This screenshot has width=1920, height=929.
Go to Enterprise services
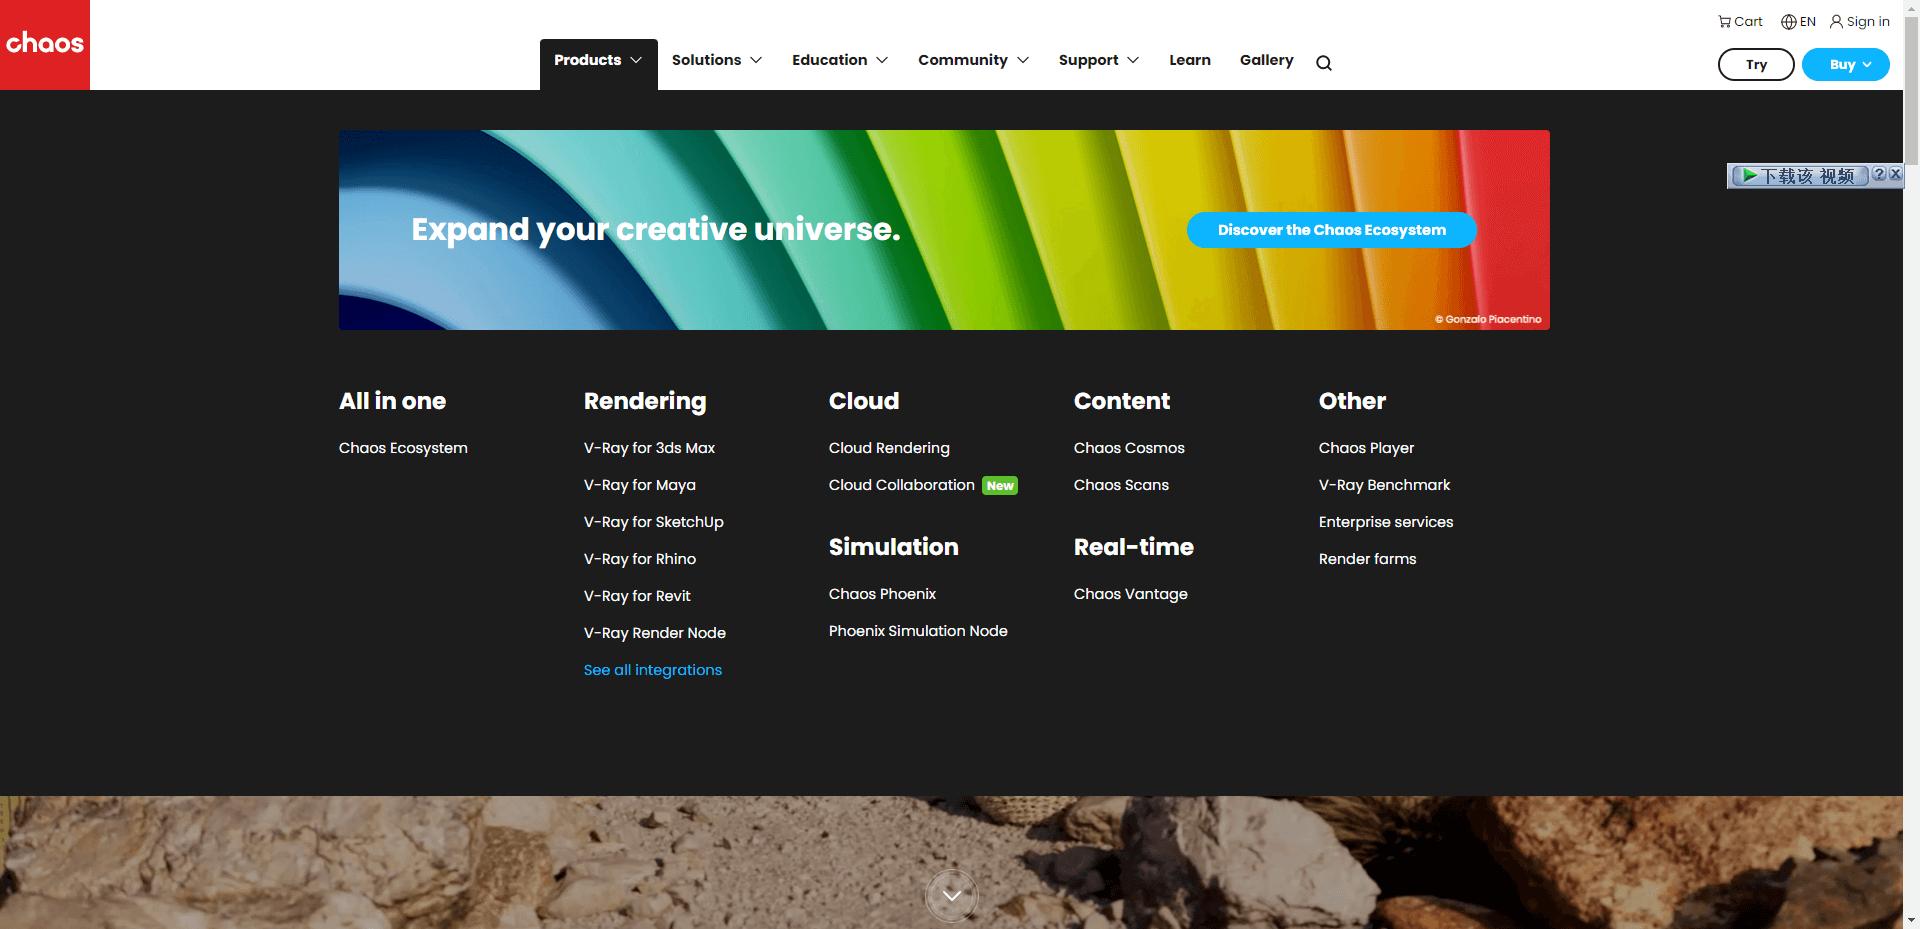point(1386,522)
